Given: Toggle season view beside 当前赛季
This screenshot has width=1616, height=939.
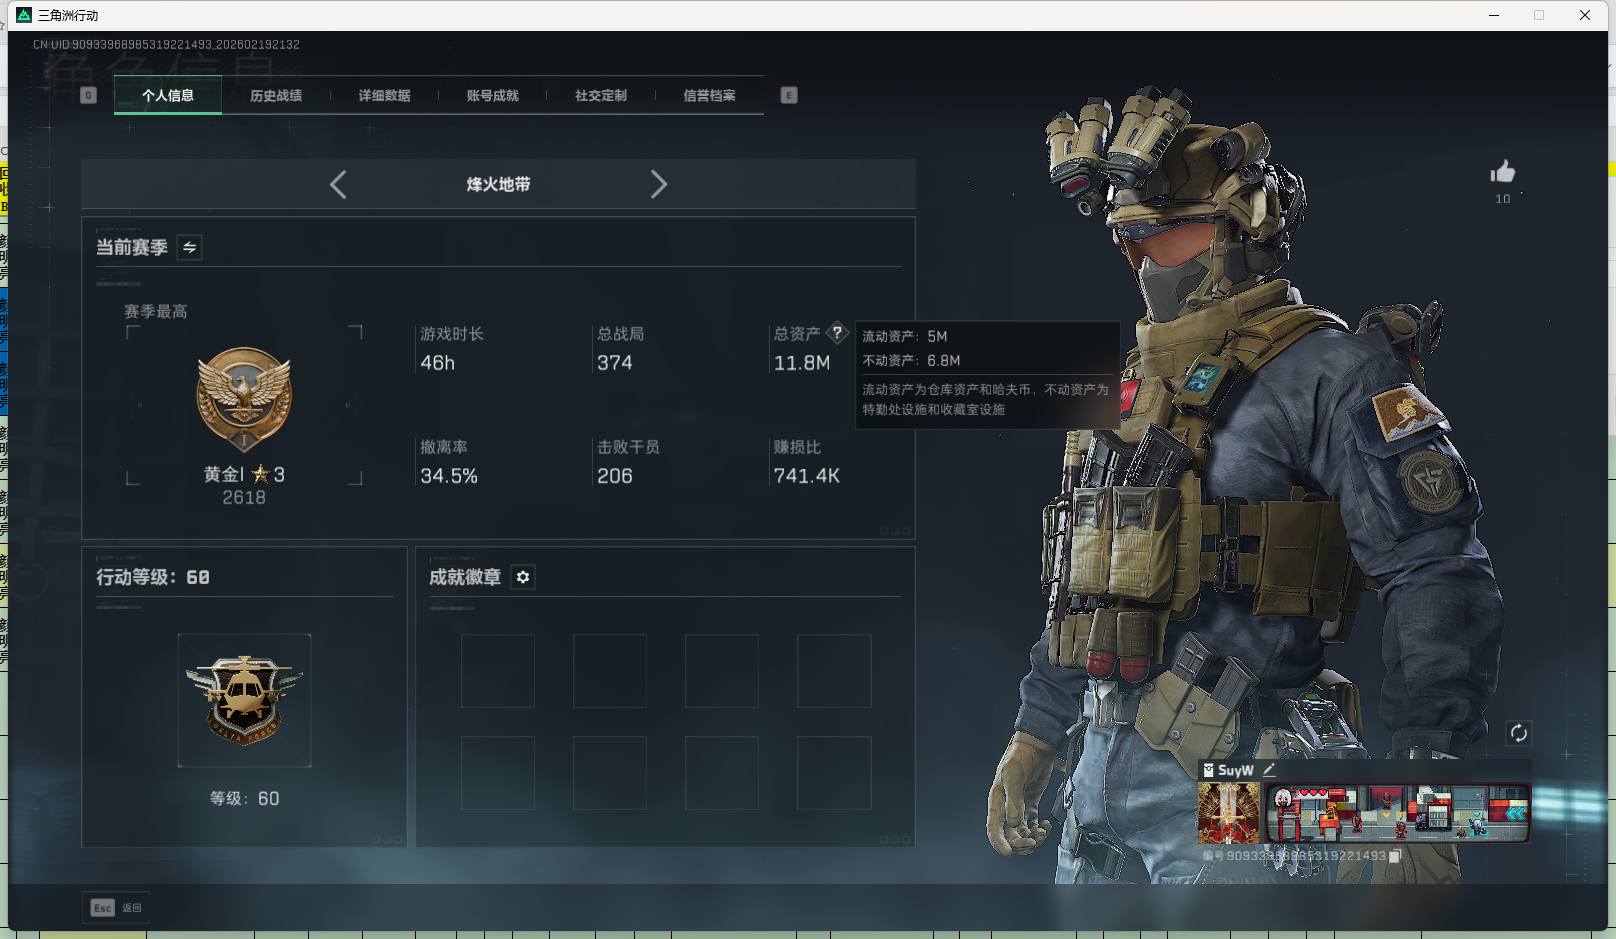Looking at the screenshot, I should click(190, 247).
